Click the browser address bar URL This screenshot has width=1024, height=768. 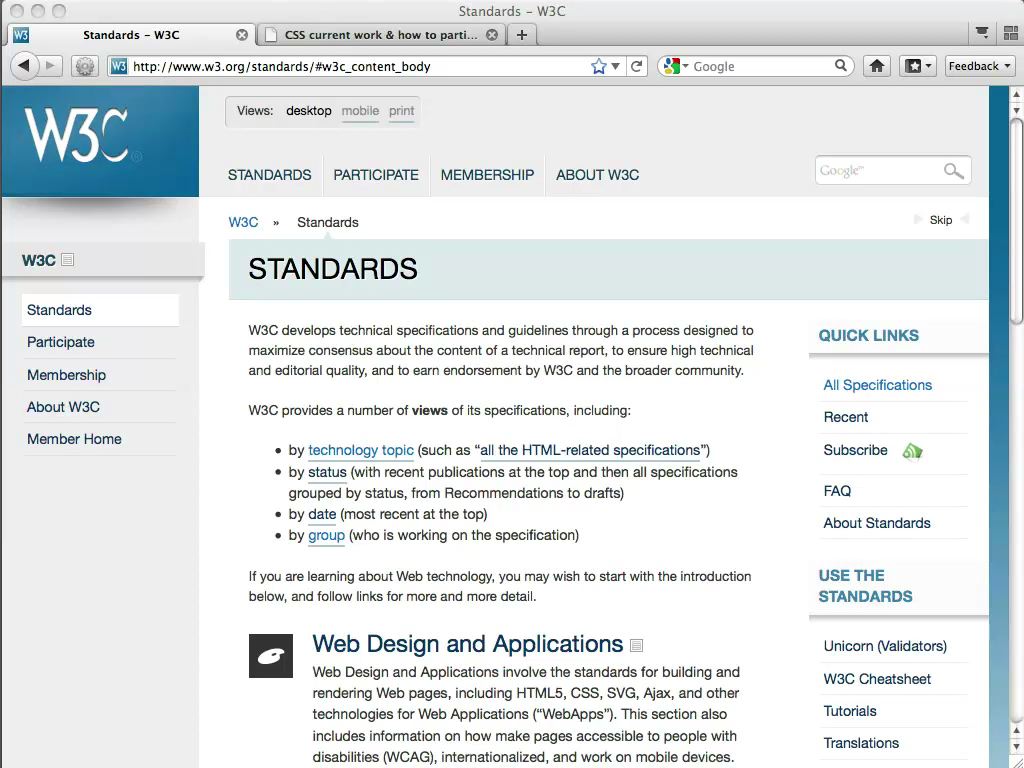coord(281,67)
